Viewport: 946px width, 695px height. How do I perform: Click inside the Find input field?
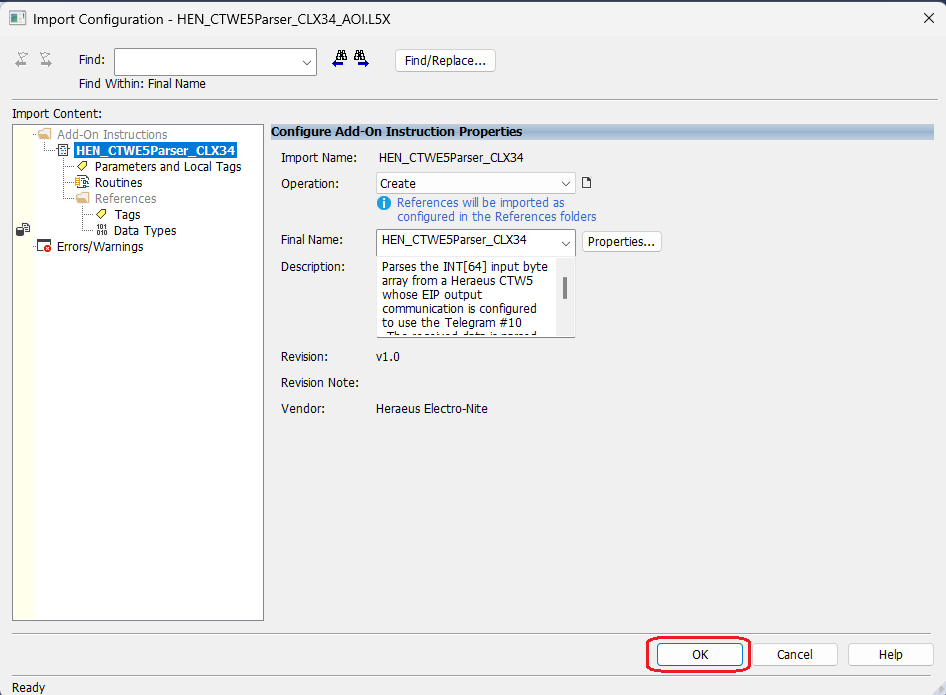pos(207,62)
